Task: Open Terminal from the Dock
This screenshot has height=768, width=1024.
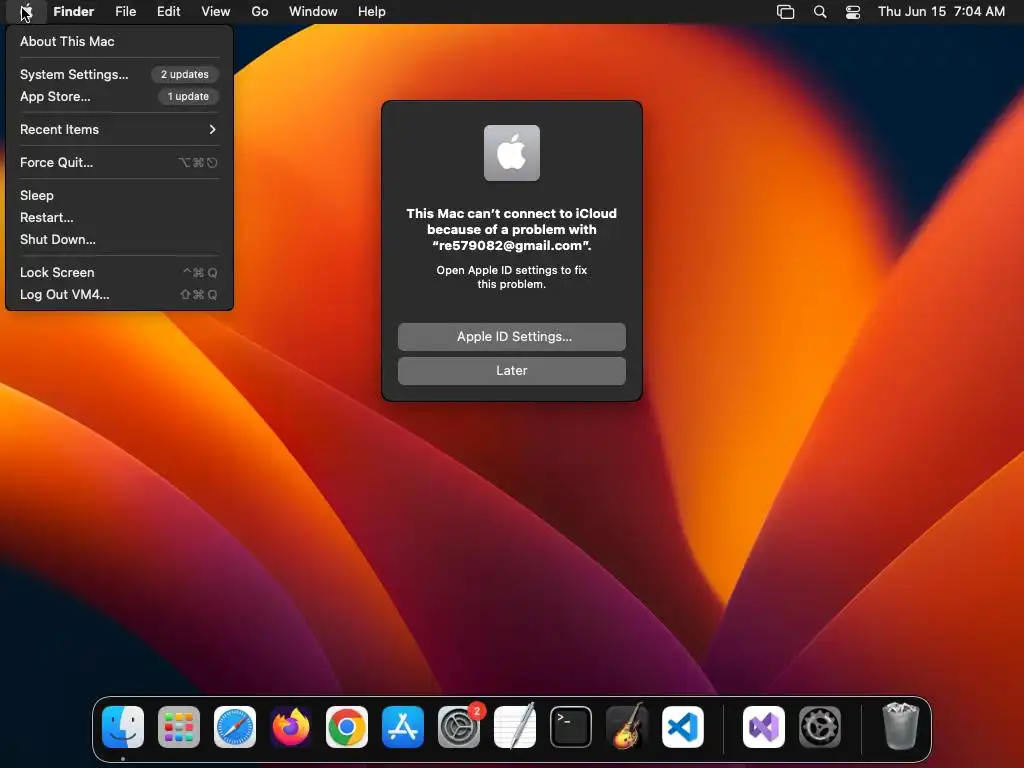Action: (x=571, y=727)
